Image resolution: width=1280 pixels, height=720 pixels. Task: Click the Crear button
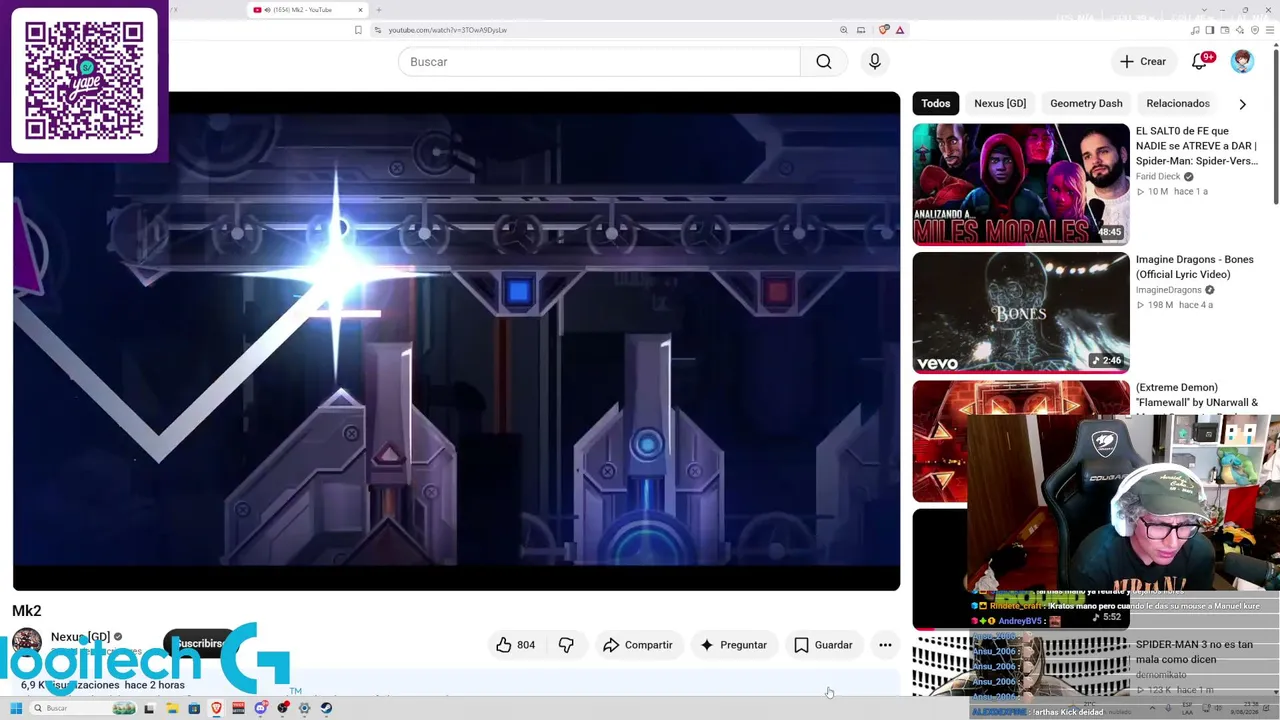(x=1143, y=62)
